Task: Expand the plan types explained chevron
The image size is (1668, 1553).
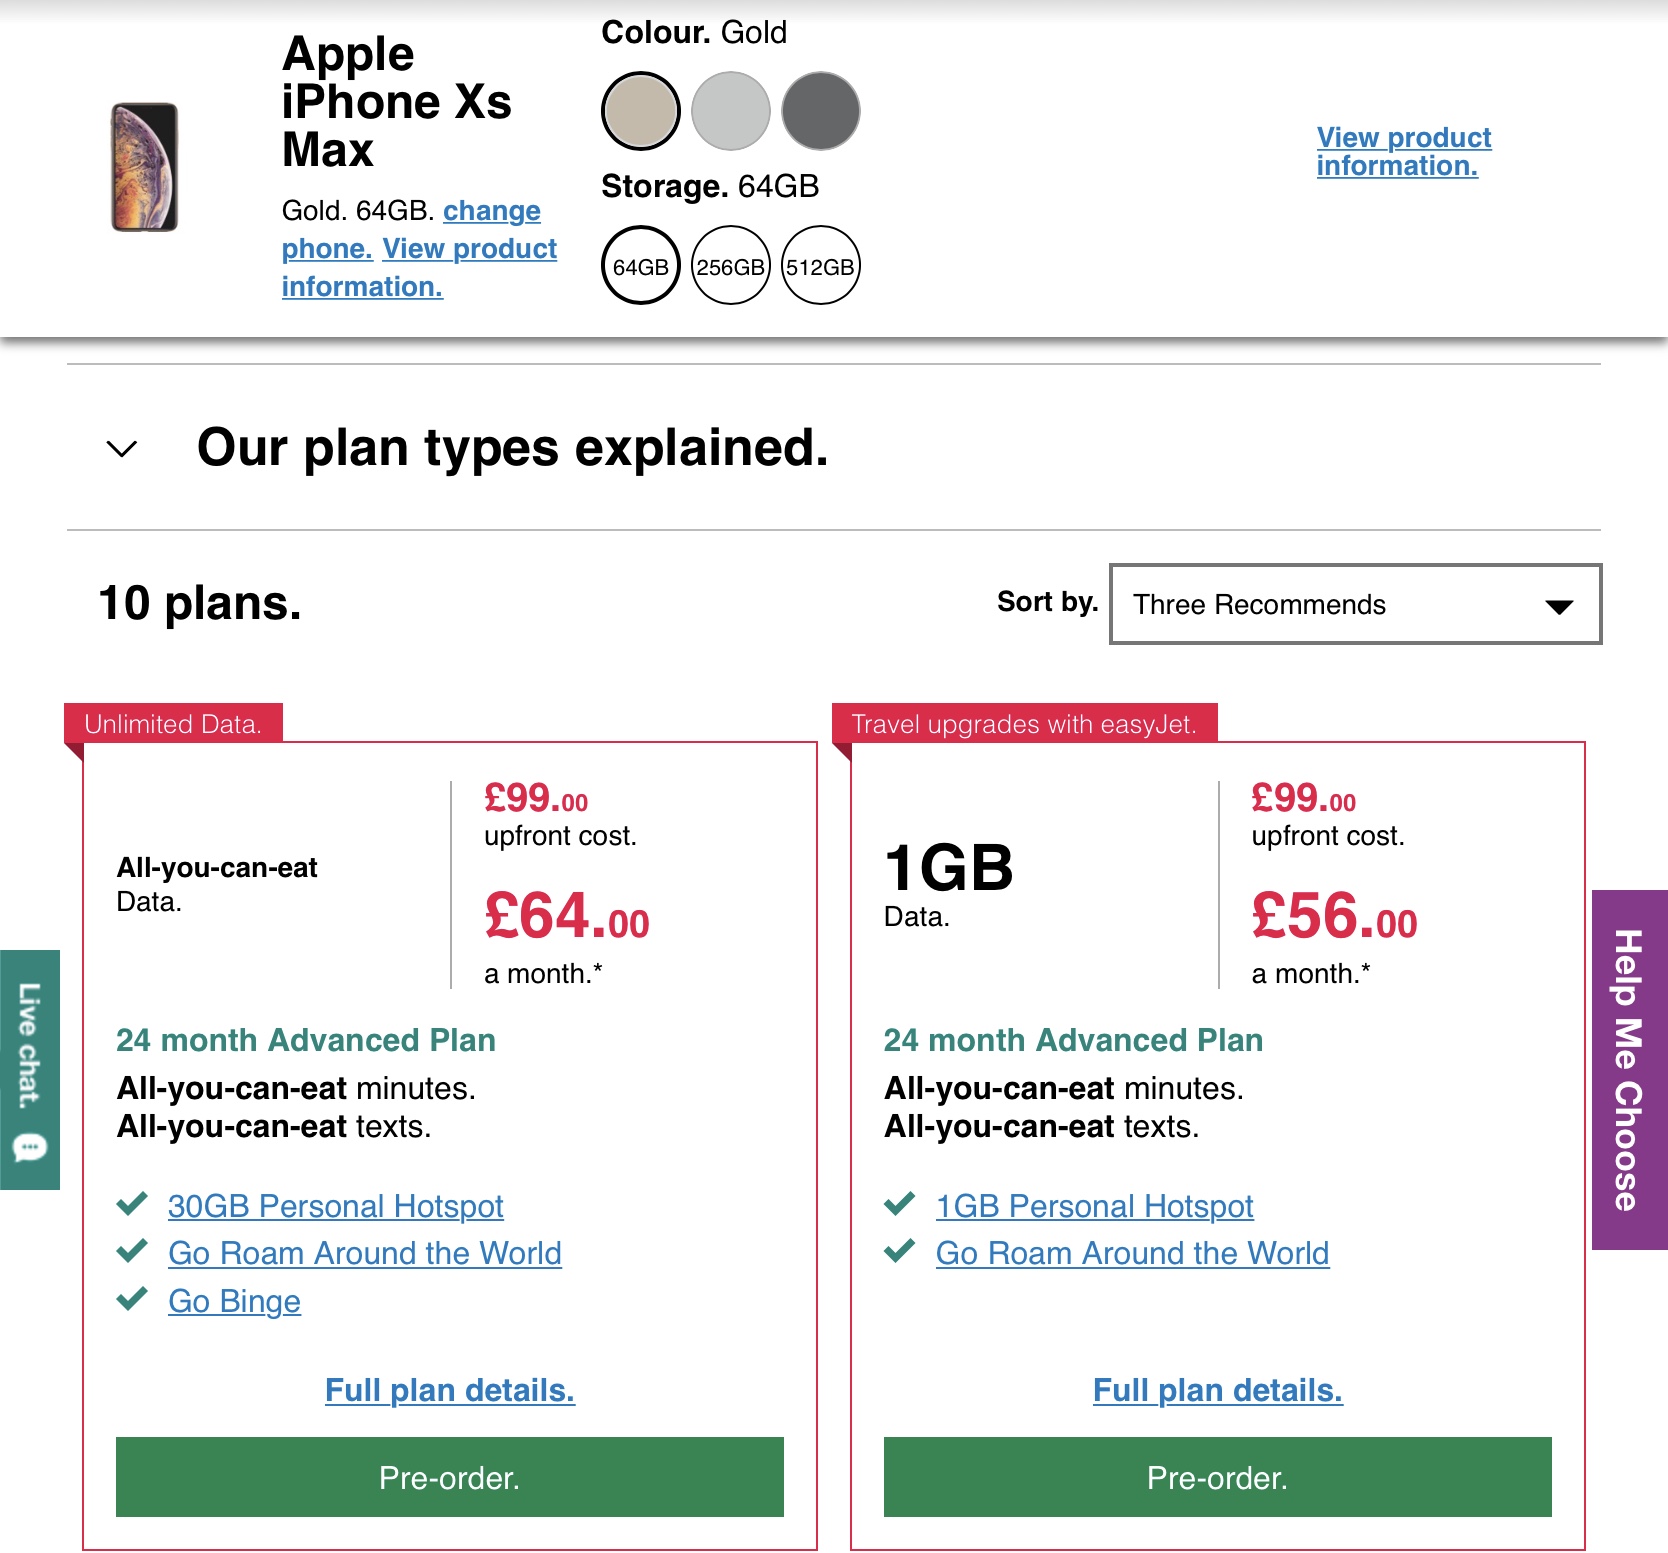Action: coord(122,449)
